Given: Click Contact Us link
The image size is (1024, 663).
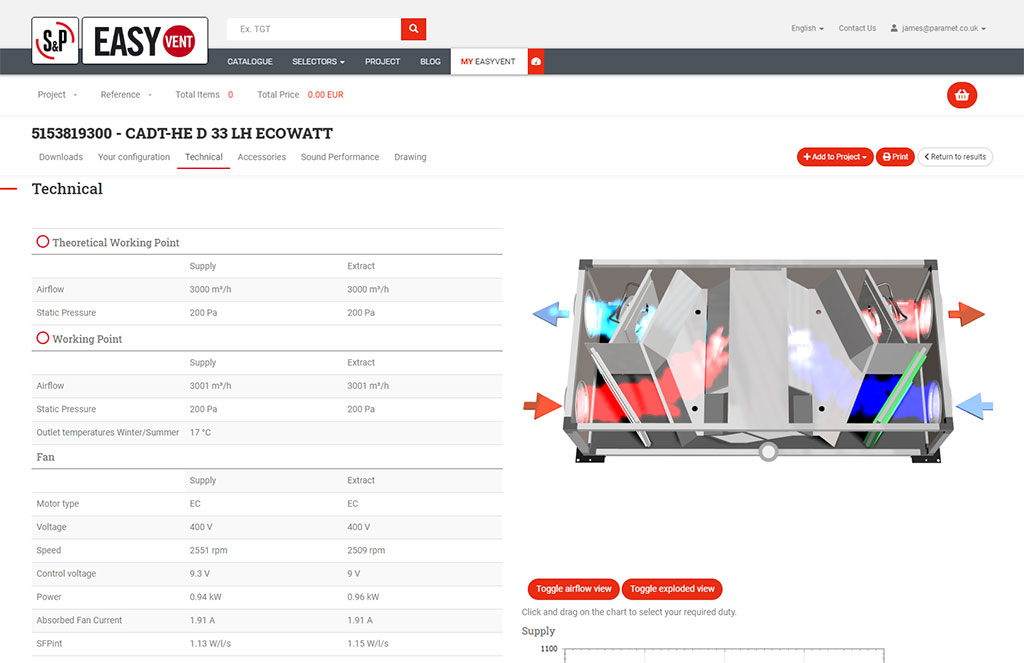Looking at the screenshot, I should pos(857,28).
